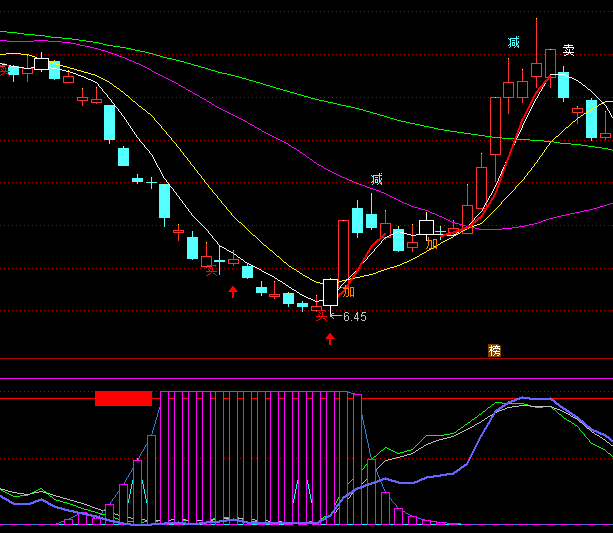
Task: Click the orange 榜 badge icon
Action: pyautogui.click(x=494, y=350)
